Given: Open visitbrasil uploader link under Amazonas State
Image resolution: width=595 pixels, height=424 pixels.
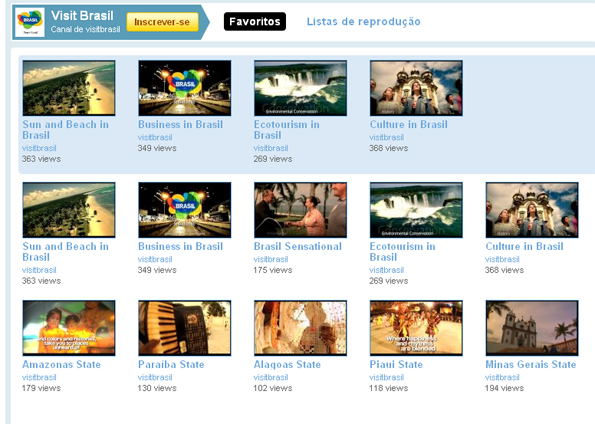Looking at the screenshot, I should click(39, 377).
